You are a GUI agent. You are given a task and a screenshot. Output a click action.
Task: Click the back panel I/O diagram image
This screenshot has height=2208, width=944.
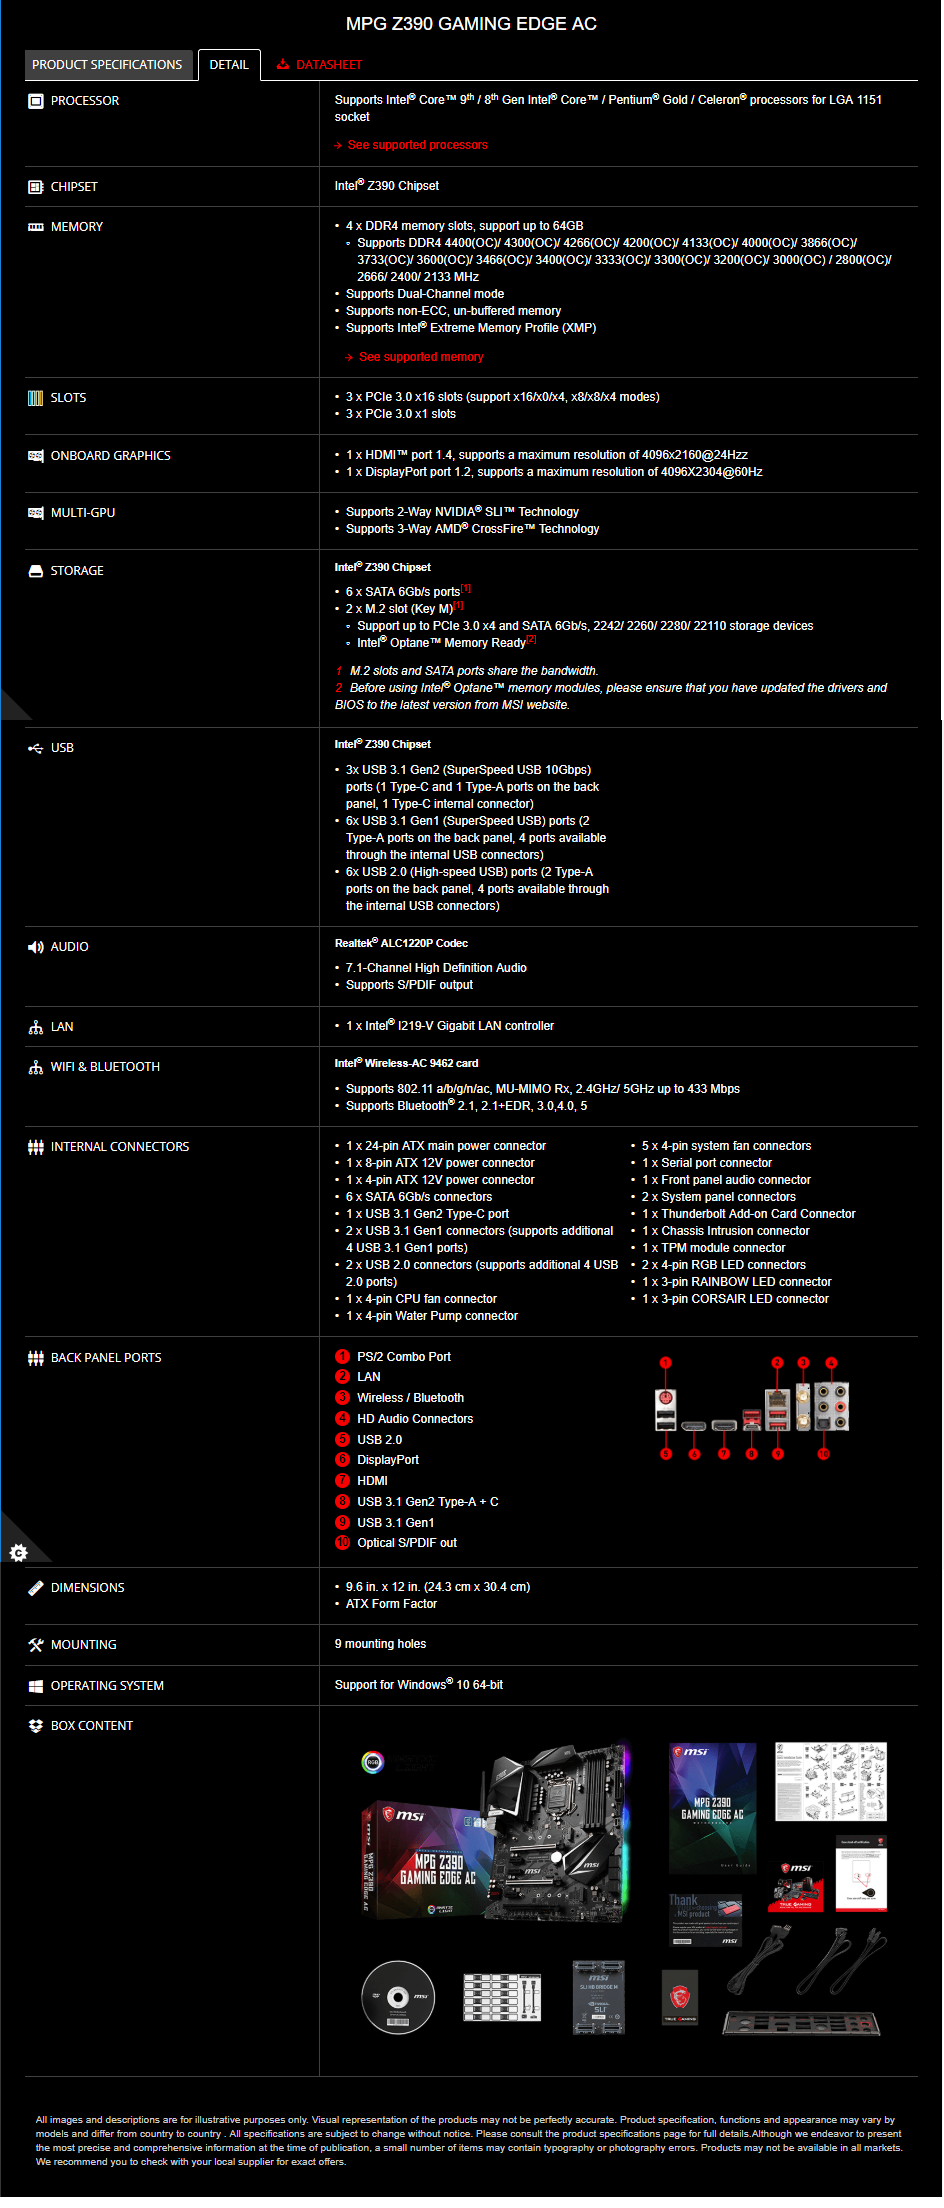[752, 1409]
